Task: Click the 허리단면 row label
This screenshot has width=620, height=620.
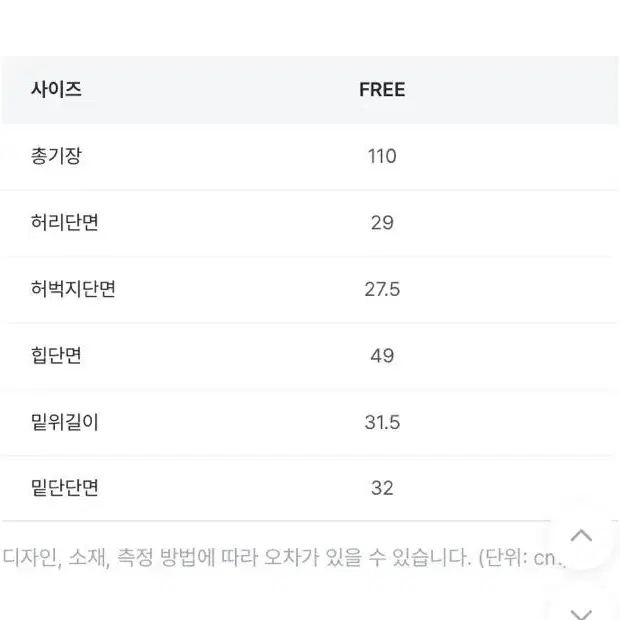Action: point(64,222)
